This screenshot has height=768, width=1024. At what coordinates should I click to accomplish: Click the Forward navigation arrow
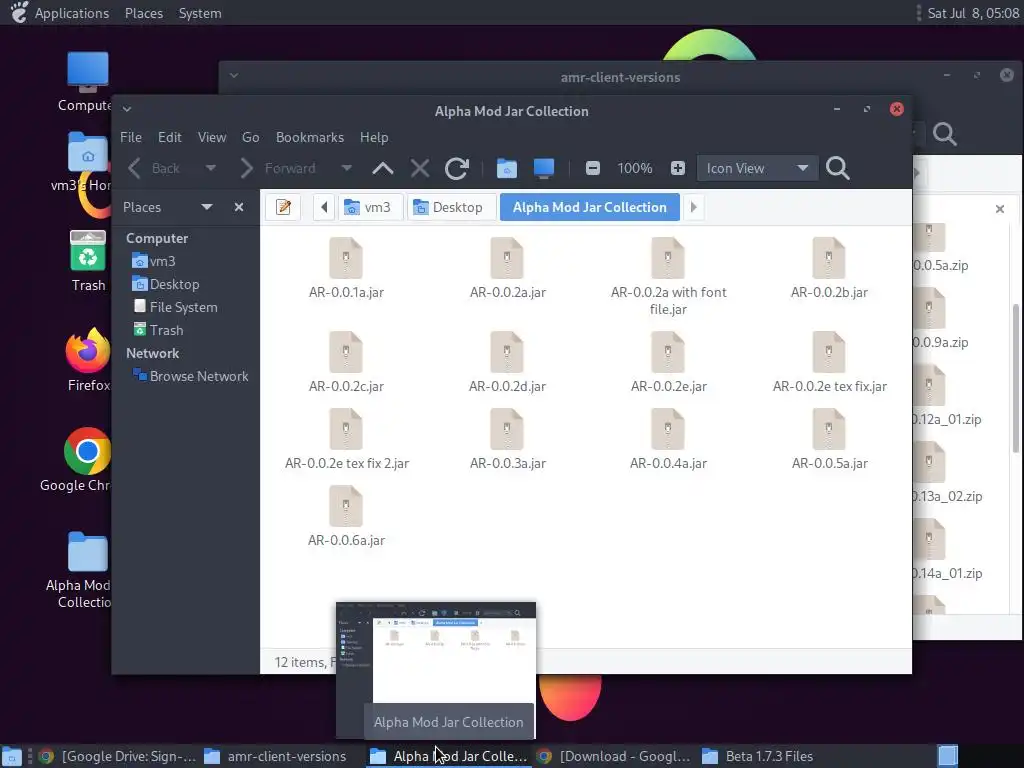(x=246, y=168)
